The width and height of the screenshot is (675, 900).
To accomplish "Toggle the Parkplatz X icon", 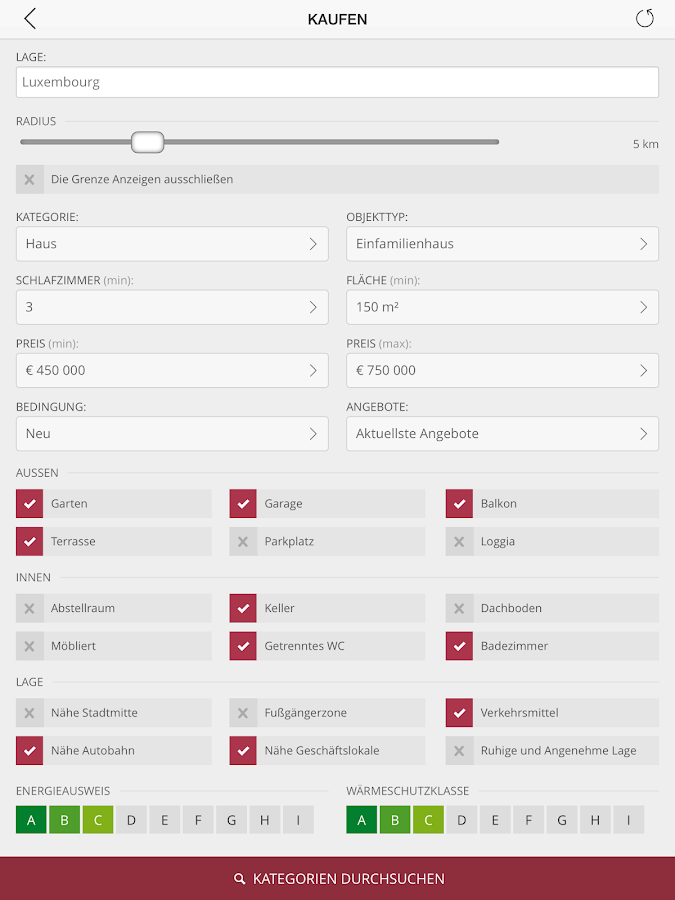I will pyautogui.click(x=243, y=542).
